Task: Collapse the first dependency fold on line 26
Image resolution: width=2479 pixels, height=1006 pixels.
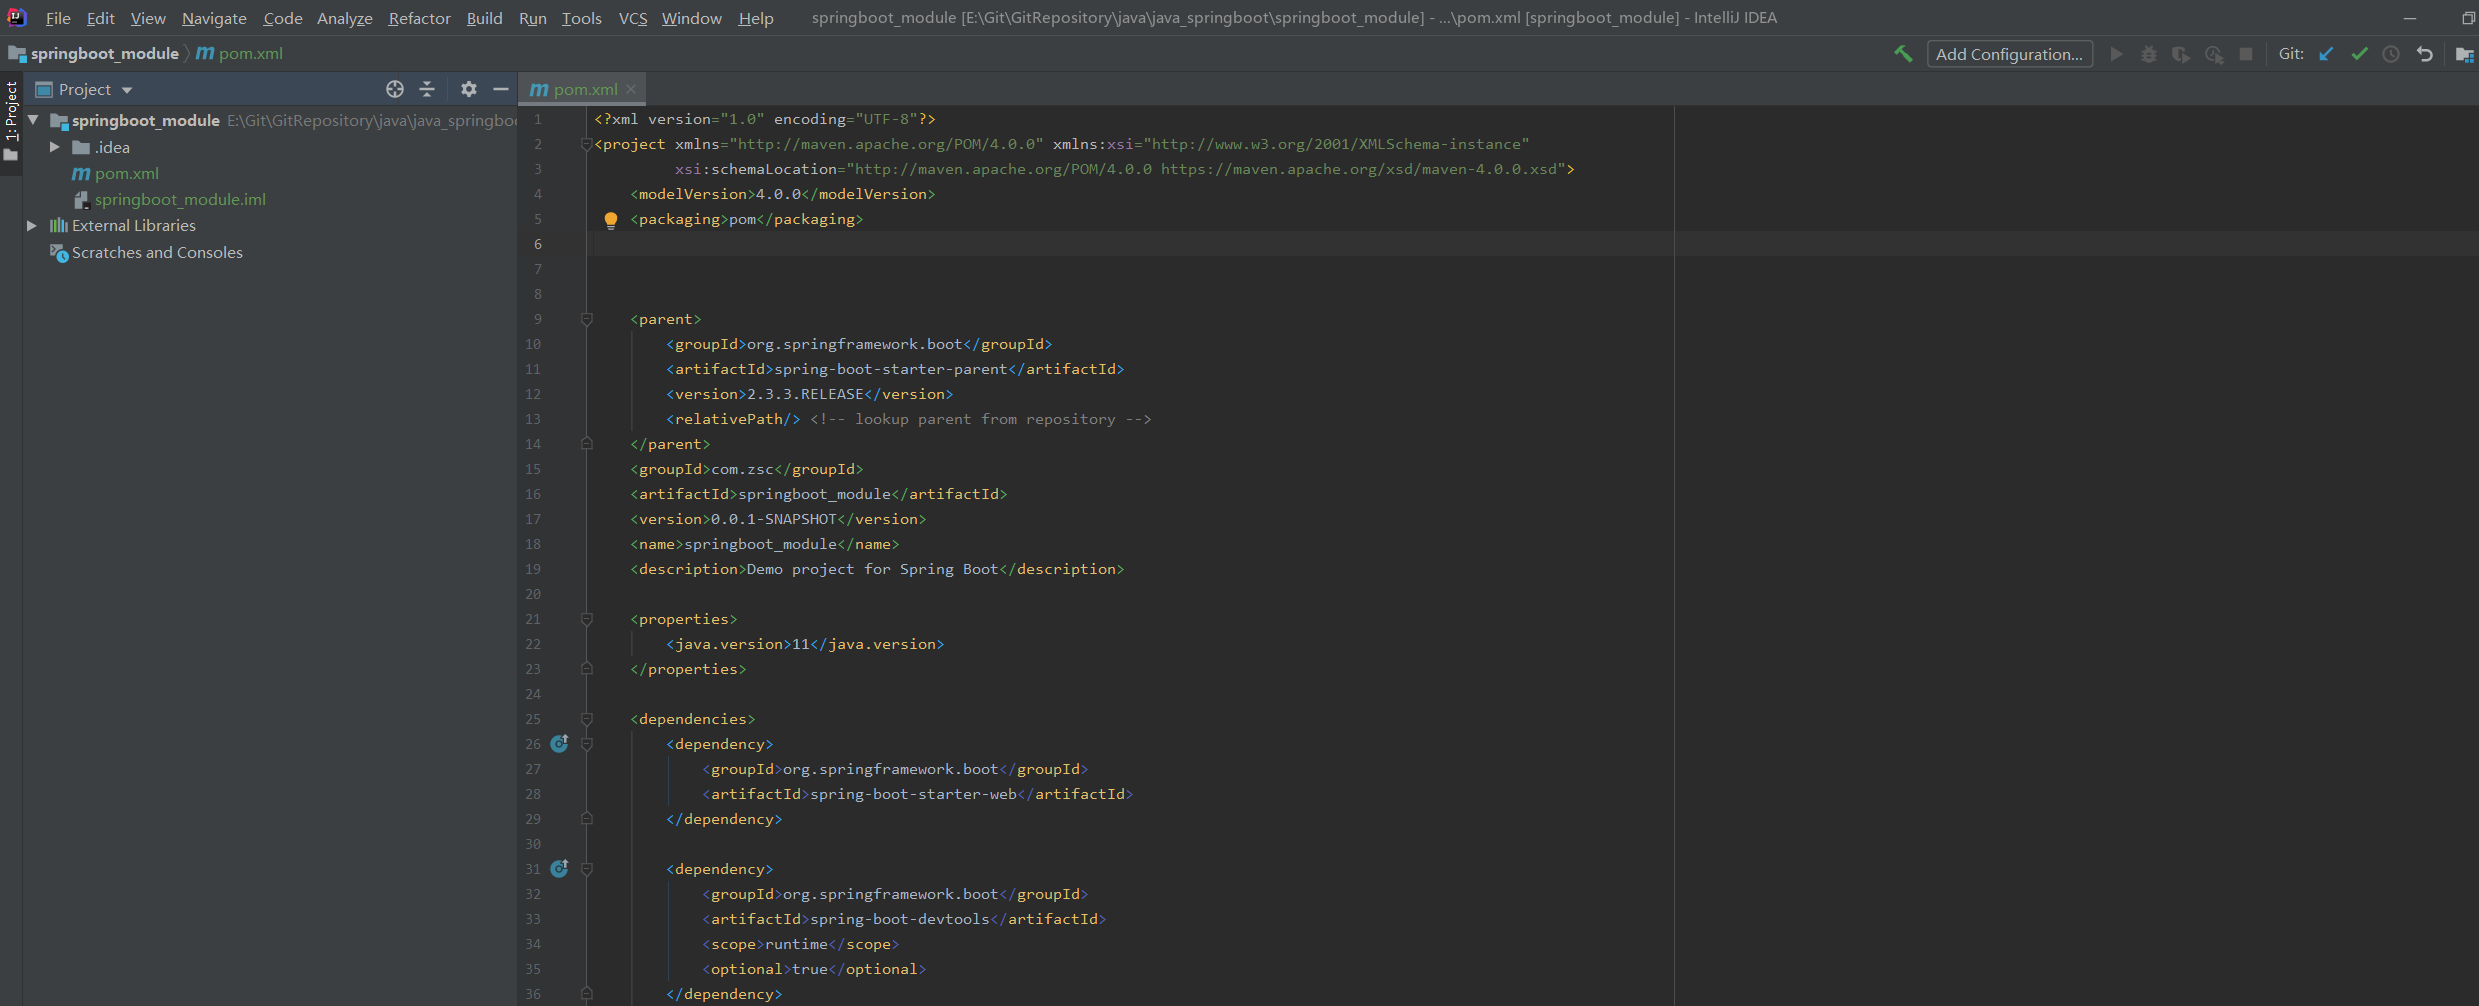Action: pos(587,744)
